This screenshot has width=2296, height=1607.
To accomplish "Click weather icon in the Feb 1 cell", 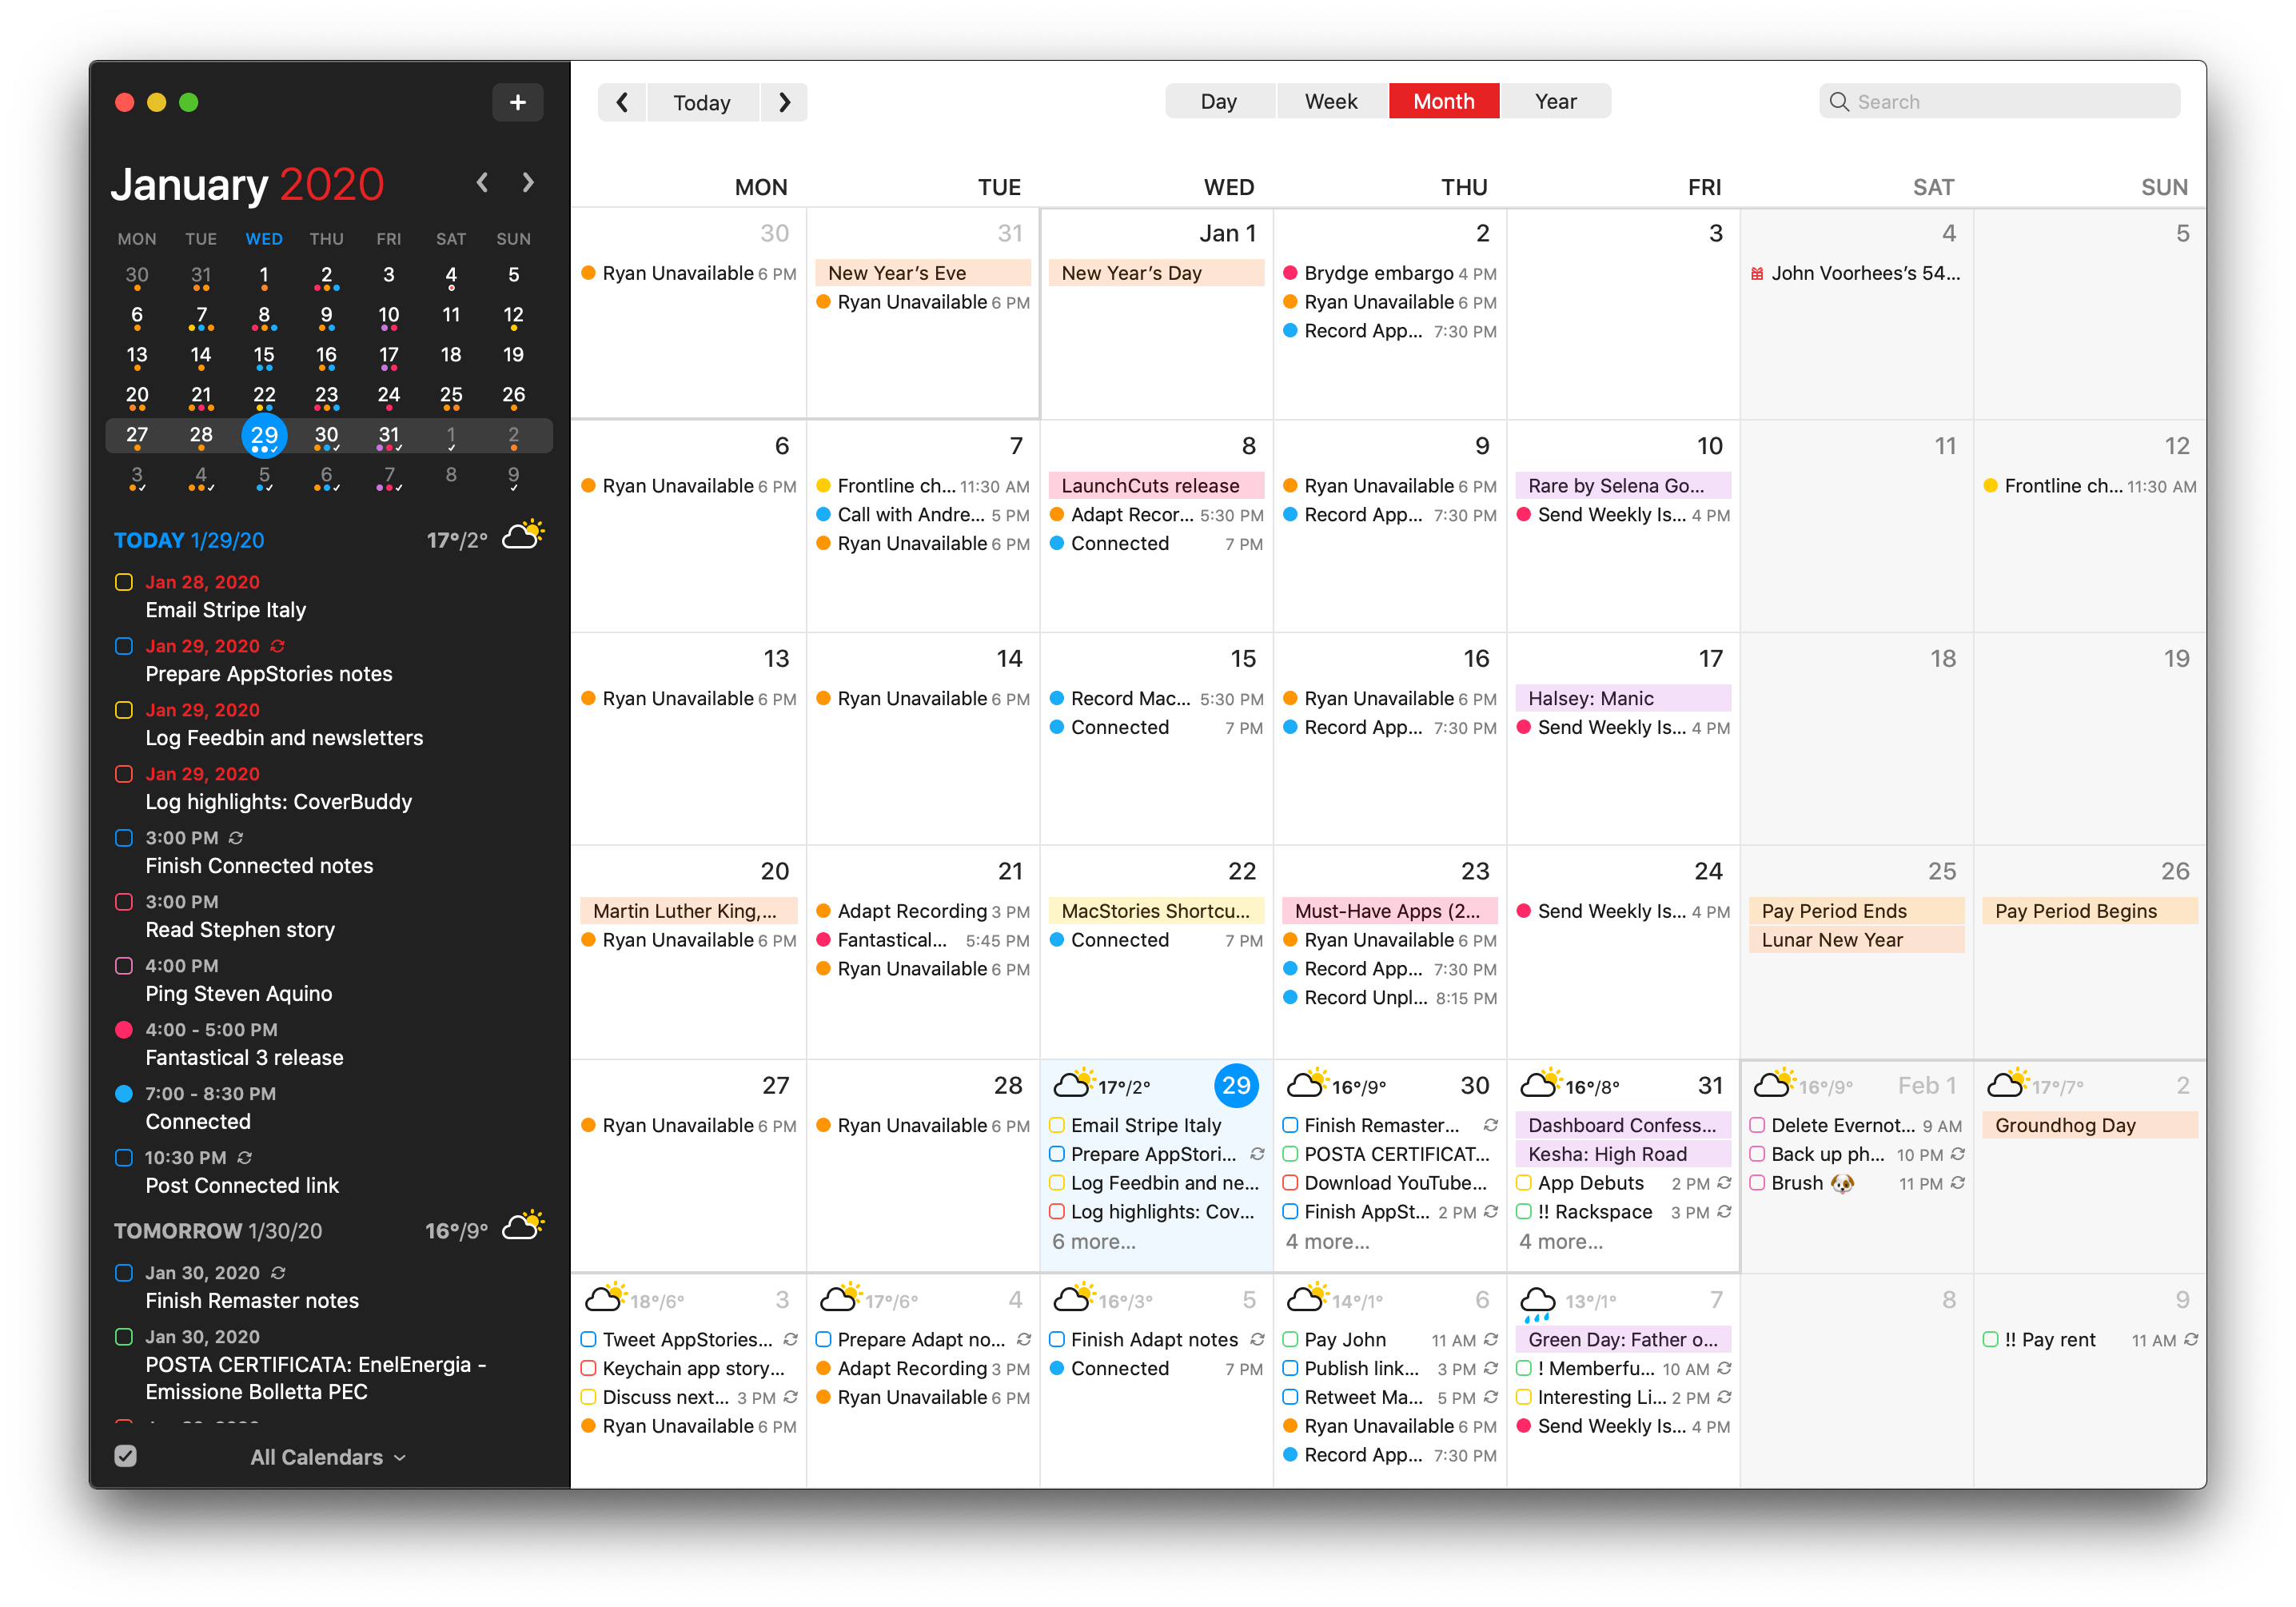I will click(1774, 1083).
